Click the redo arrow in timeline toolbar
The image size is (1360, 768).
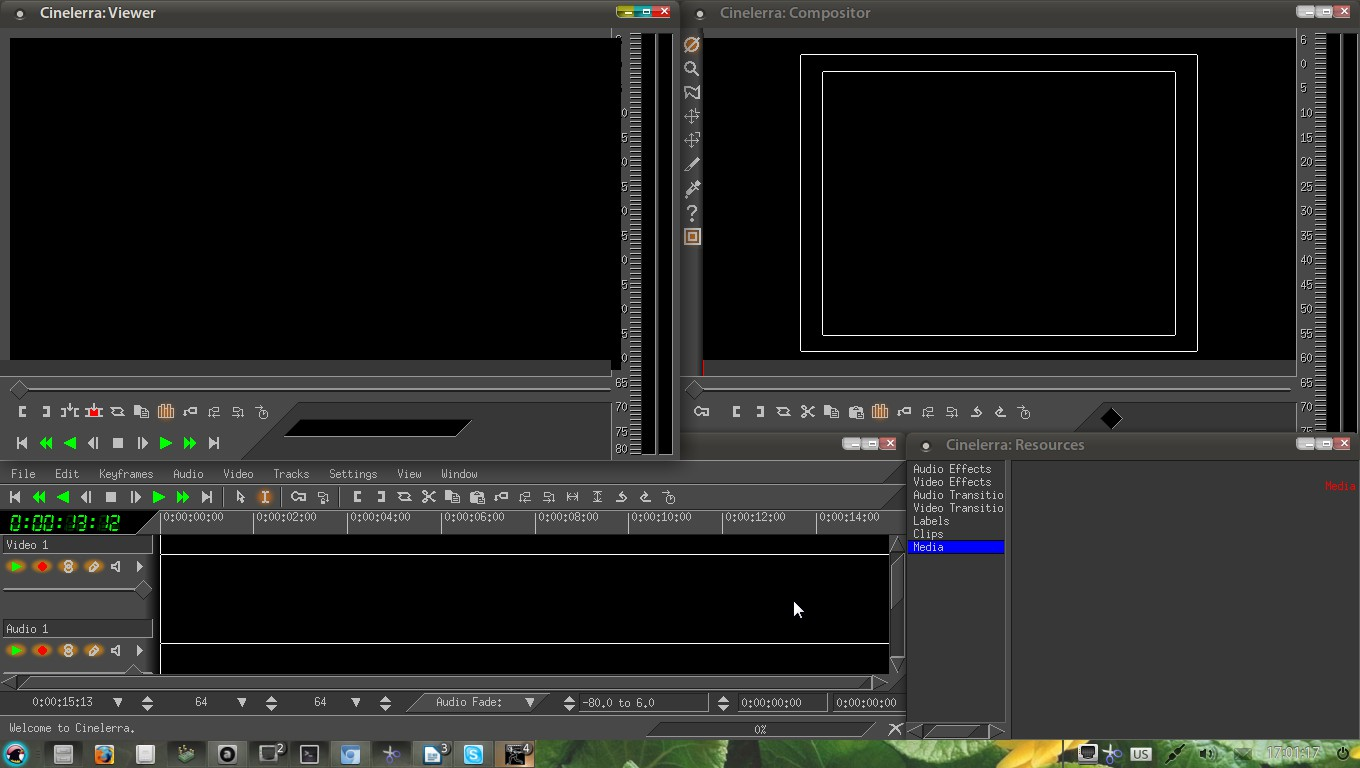(x=645, y=497)
